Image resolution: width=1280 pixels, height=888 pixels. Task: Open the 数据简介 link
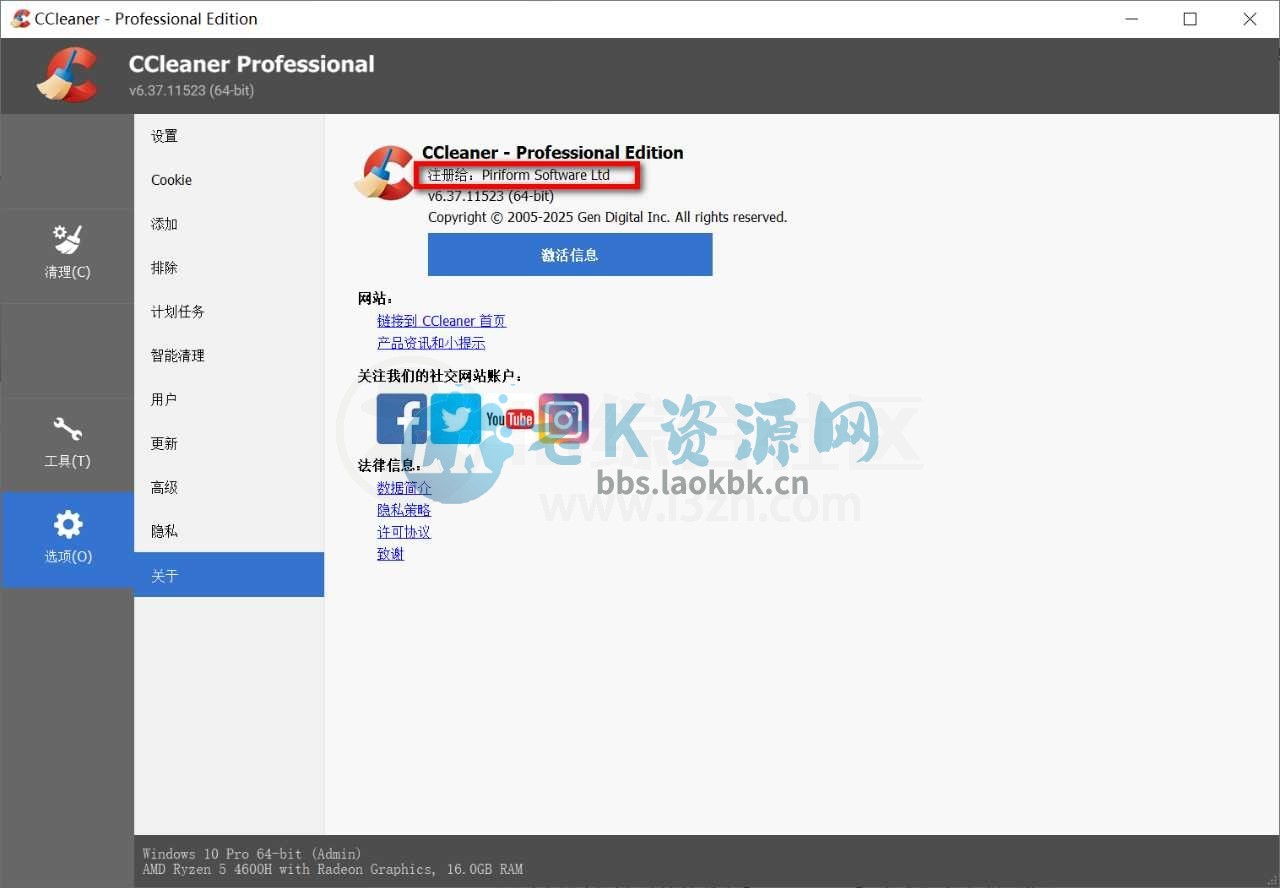404,488
